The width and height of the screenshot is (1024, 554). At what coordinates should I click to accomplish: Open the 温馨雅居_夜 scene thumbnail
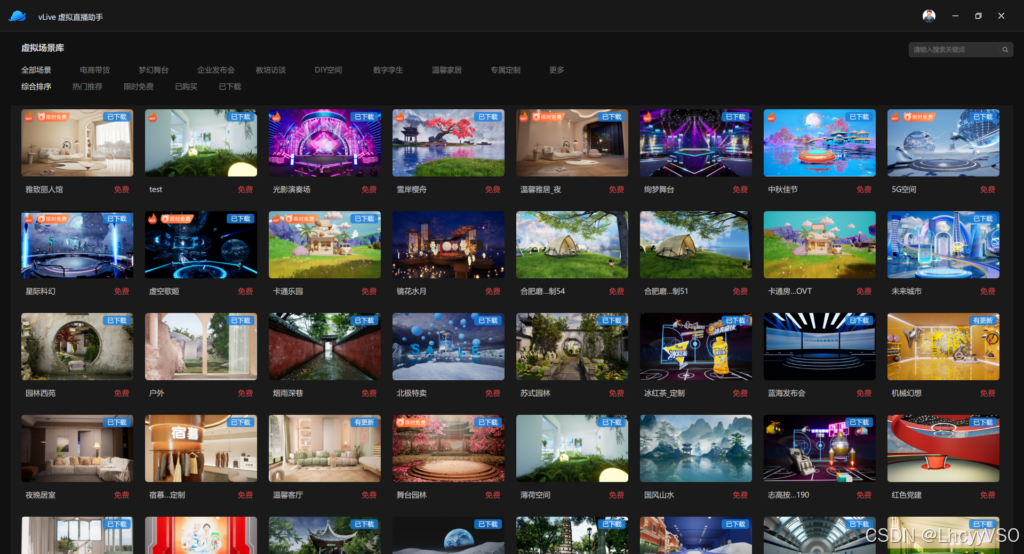572,143
